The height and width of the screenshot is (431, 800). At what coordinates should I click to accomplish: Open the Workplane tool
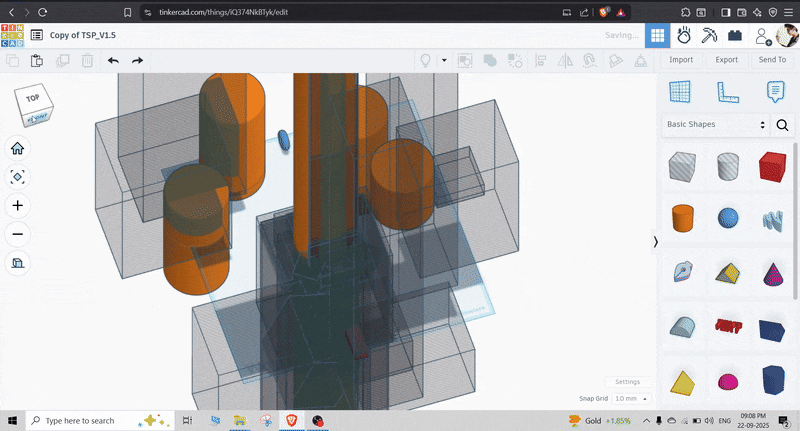coord(680,92)
